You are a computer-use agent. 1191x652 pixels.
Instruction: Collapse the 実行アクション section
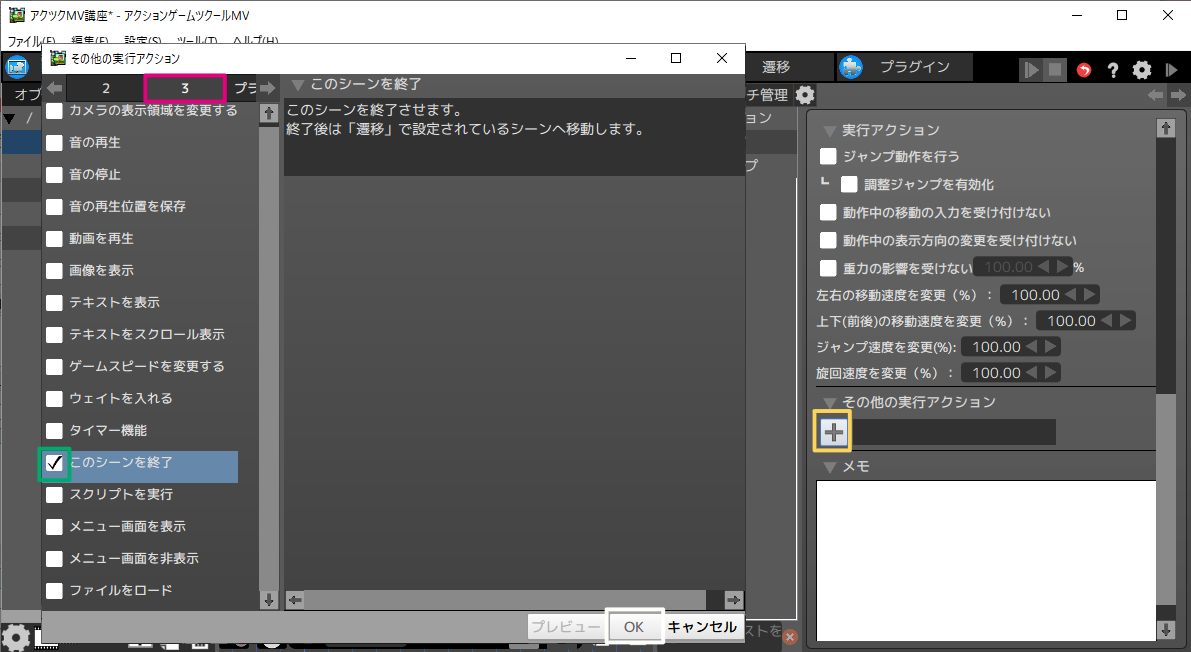[828, 131]
